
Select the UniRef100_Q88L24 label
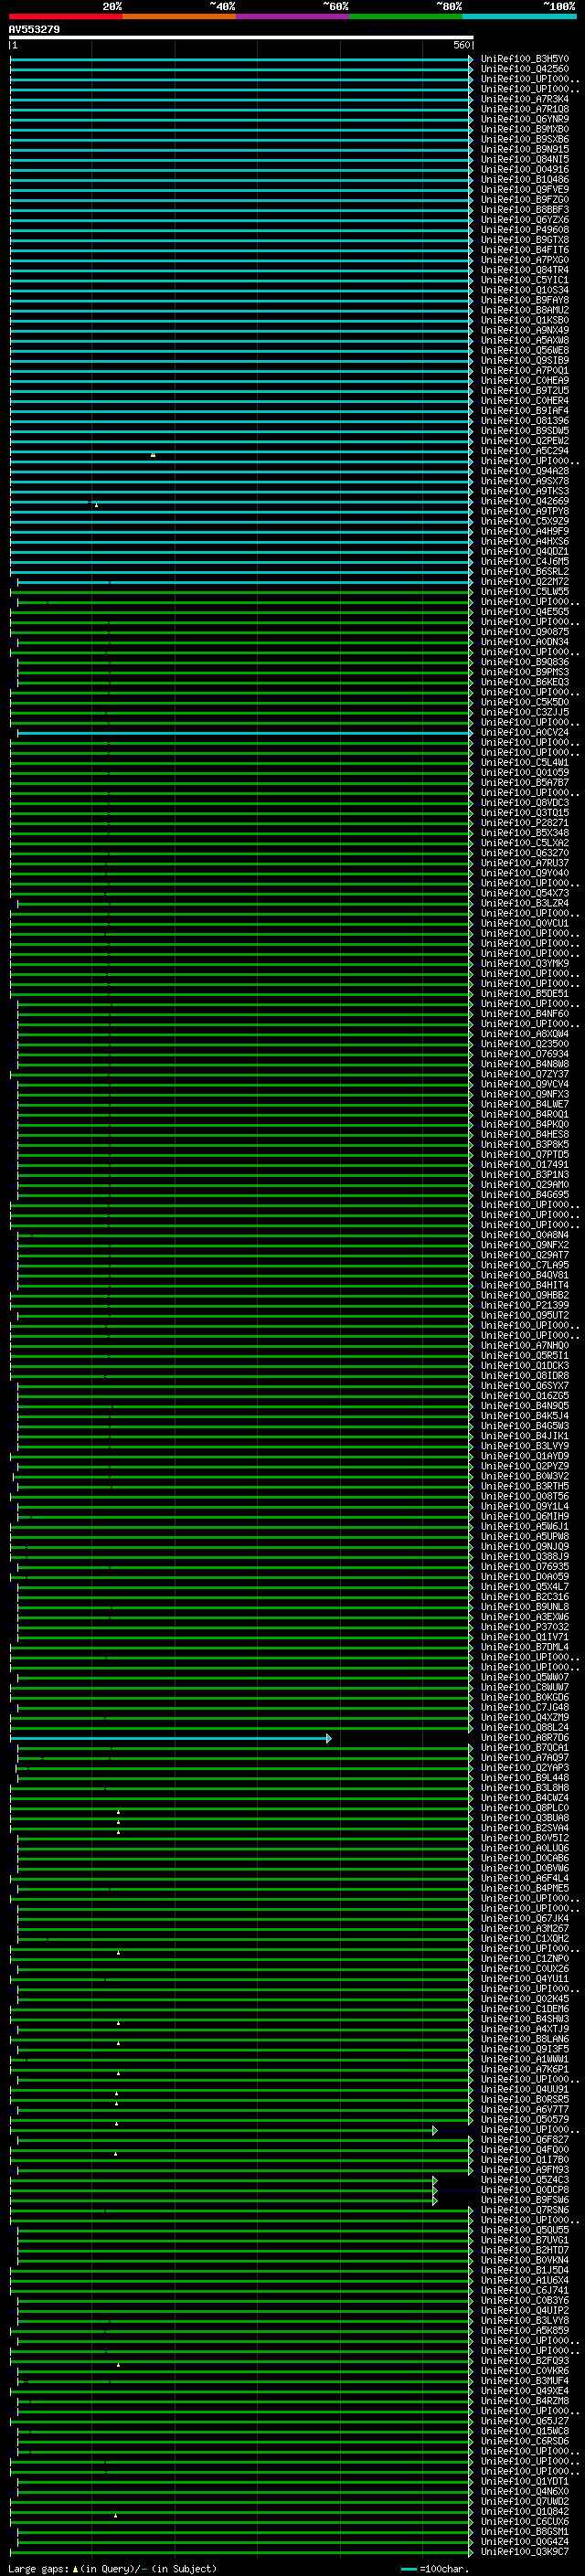tap(524, 1727)
